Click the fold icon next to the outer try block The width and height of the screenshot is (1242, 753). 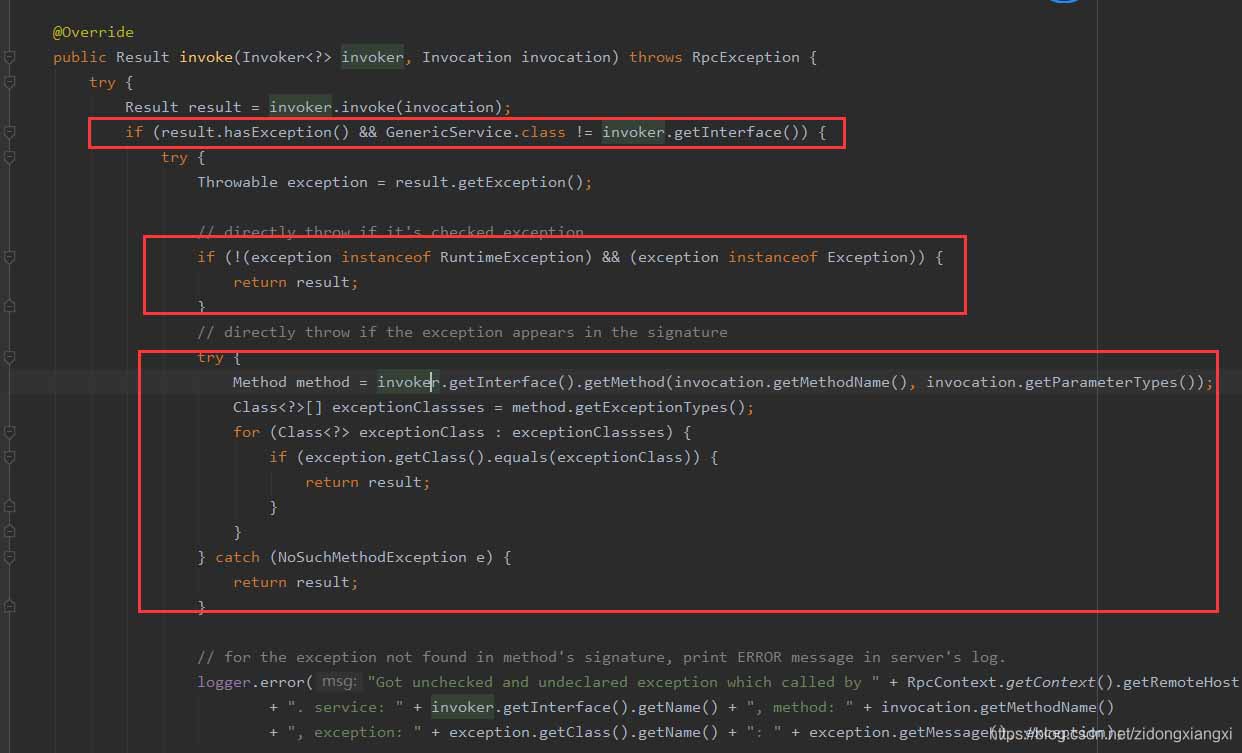tap(10, 82)
